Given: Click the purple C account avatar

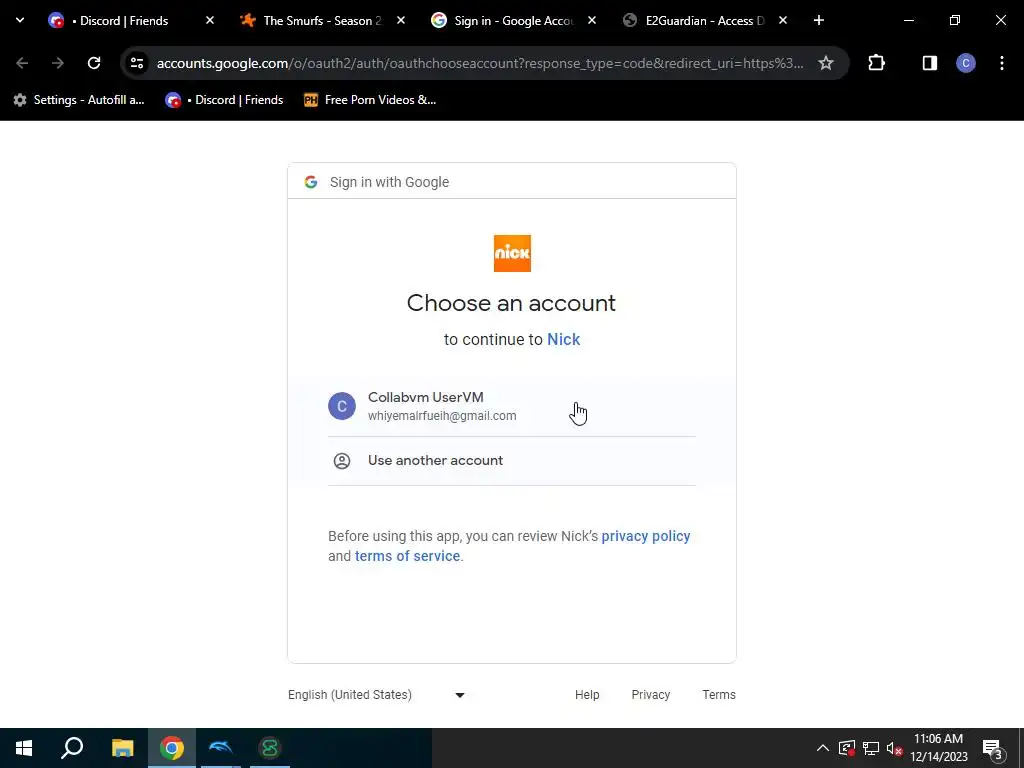Looking at the screenshot, I should tap(342, 406).
